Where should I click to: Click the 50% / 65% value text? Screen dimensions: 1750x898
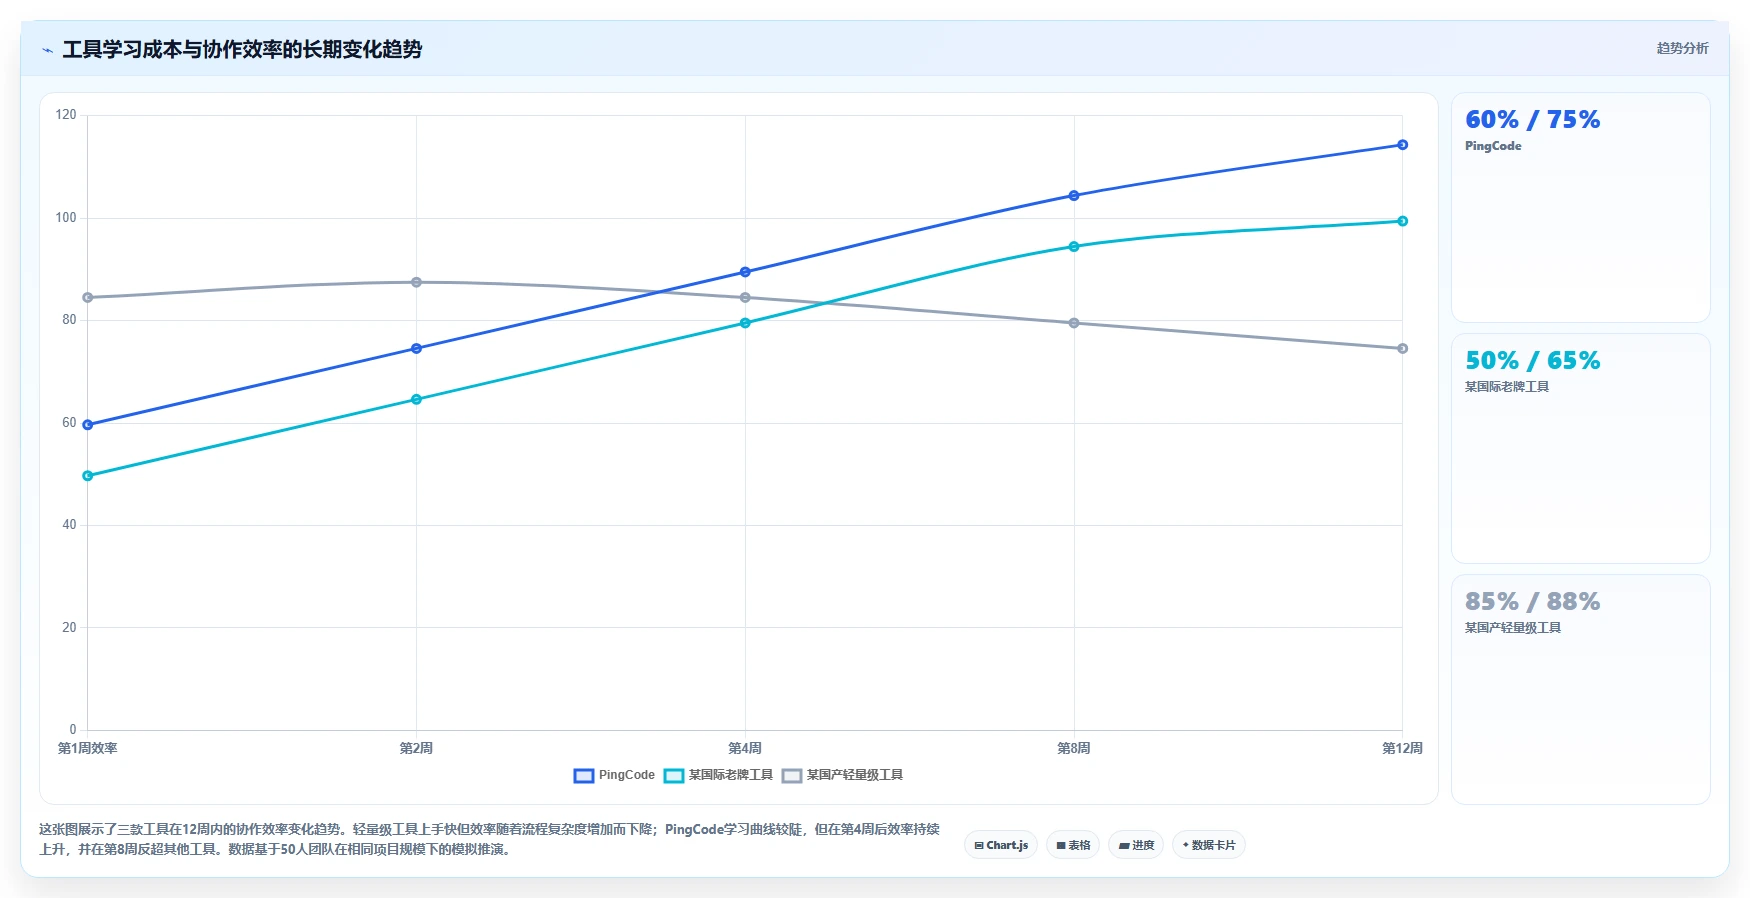tap(1532, 361)
